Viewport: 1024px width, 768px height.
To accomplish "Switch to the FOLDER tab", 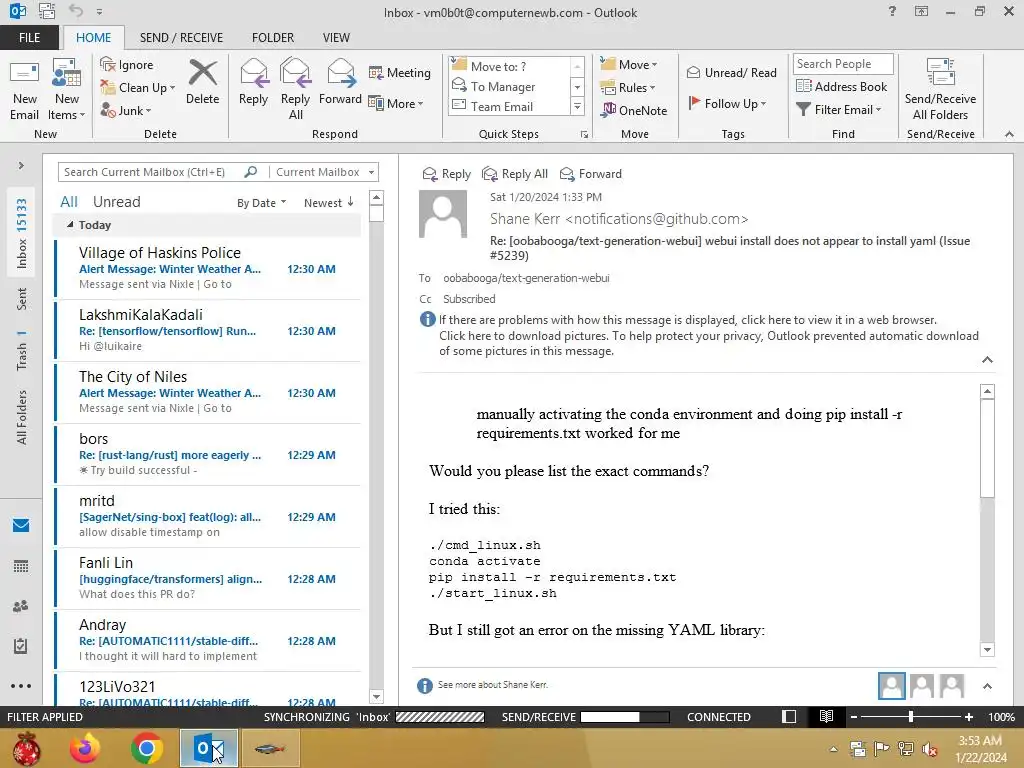I will click(273, 37).
